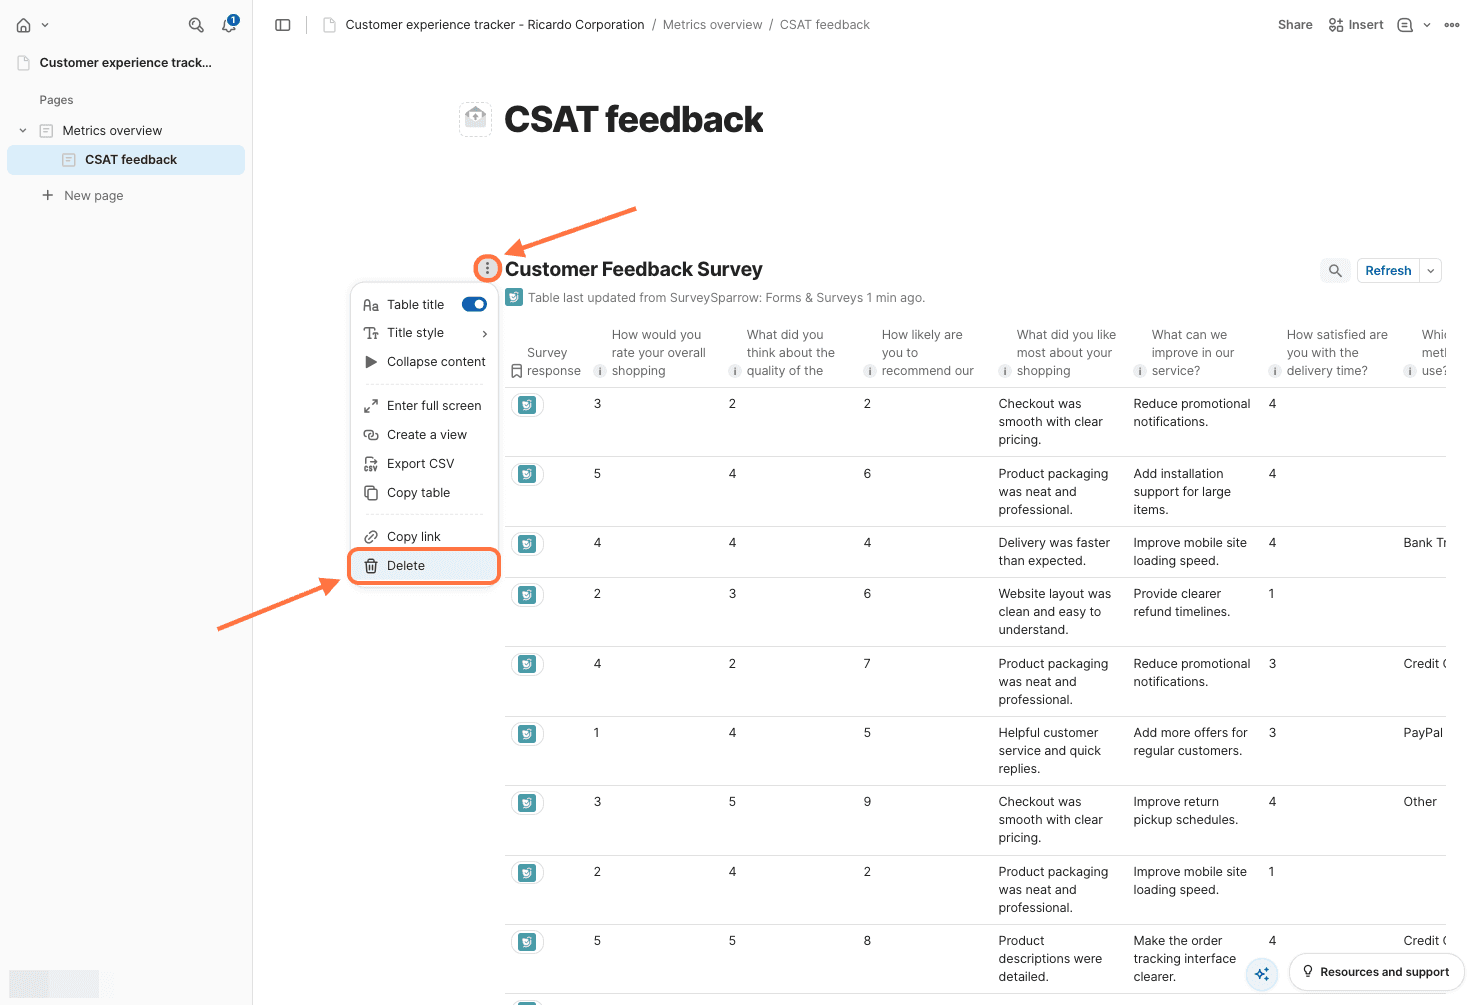Click the search icon in the sidebar
Screen dimensions: 1479x1005
196,25
